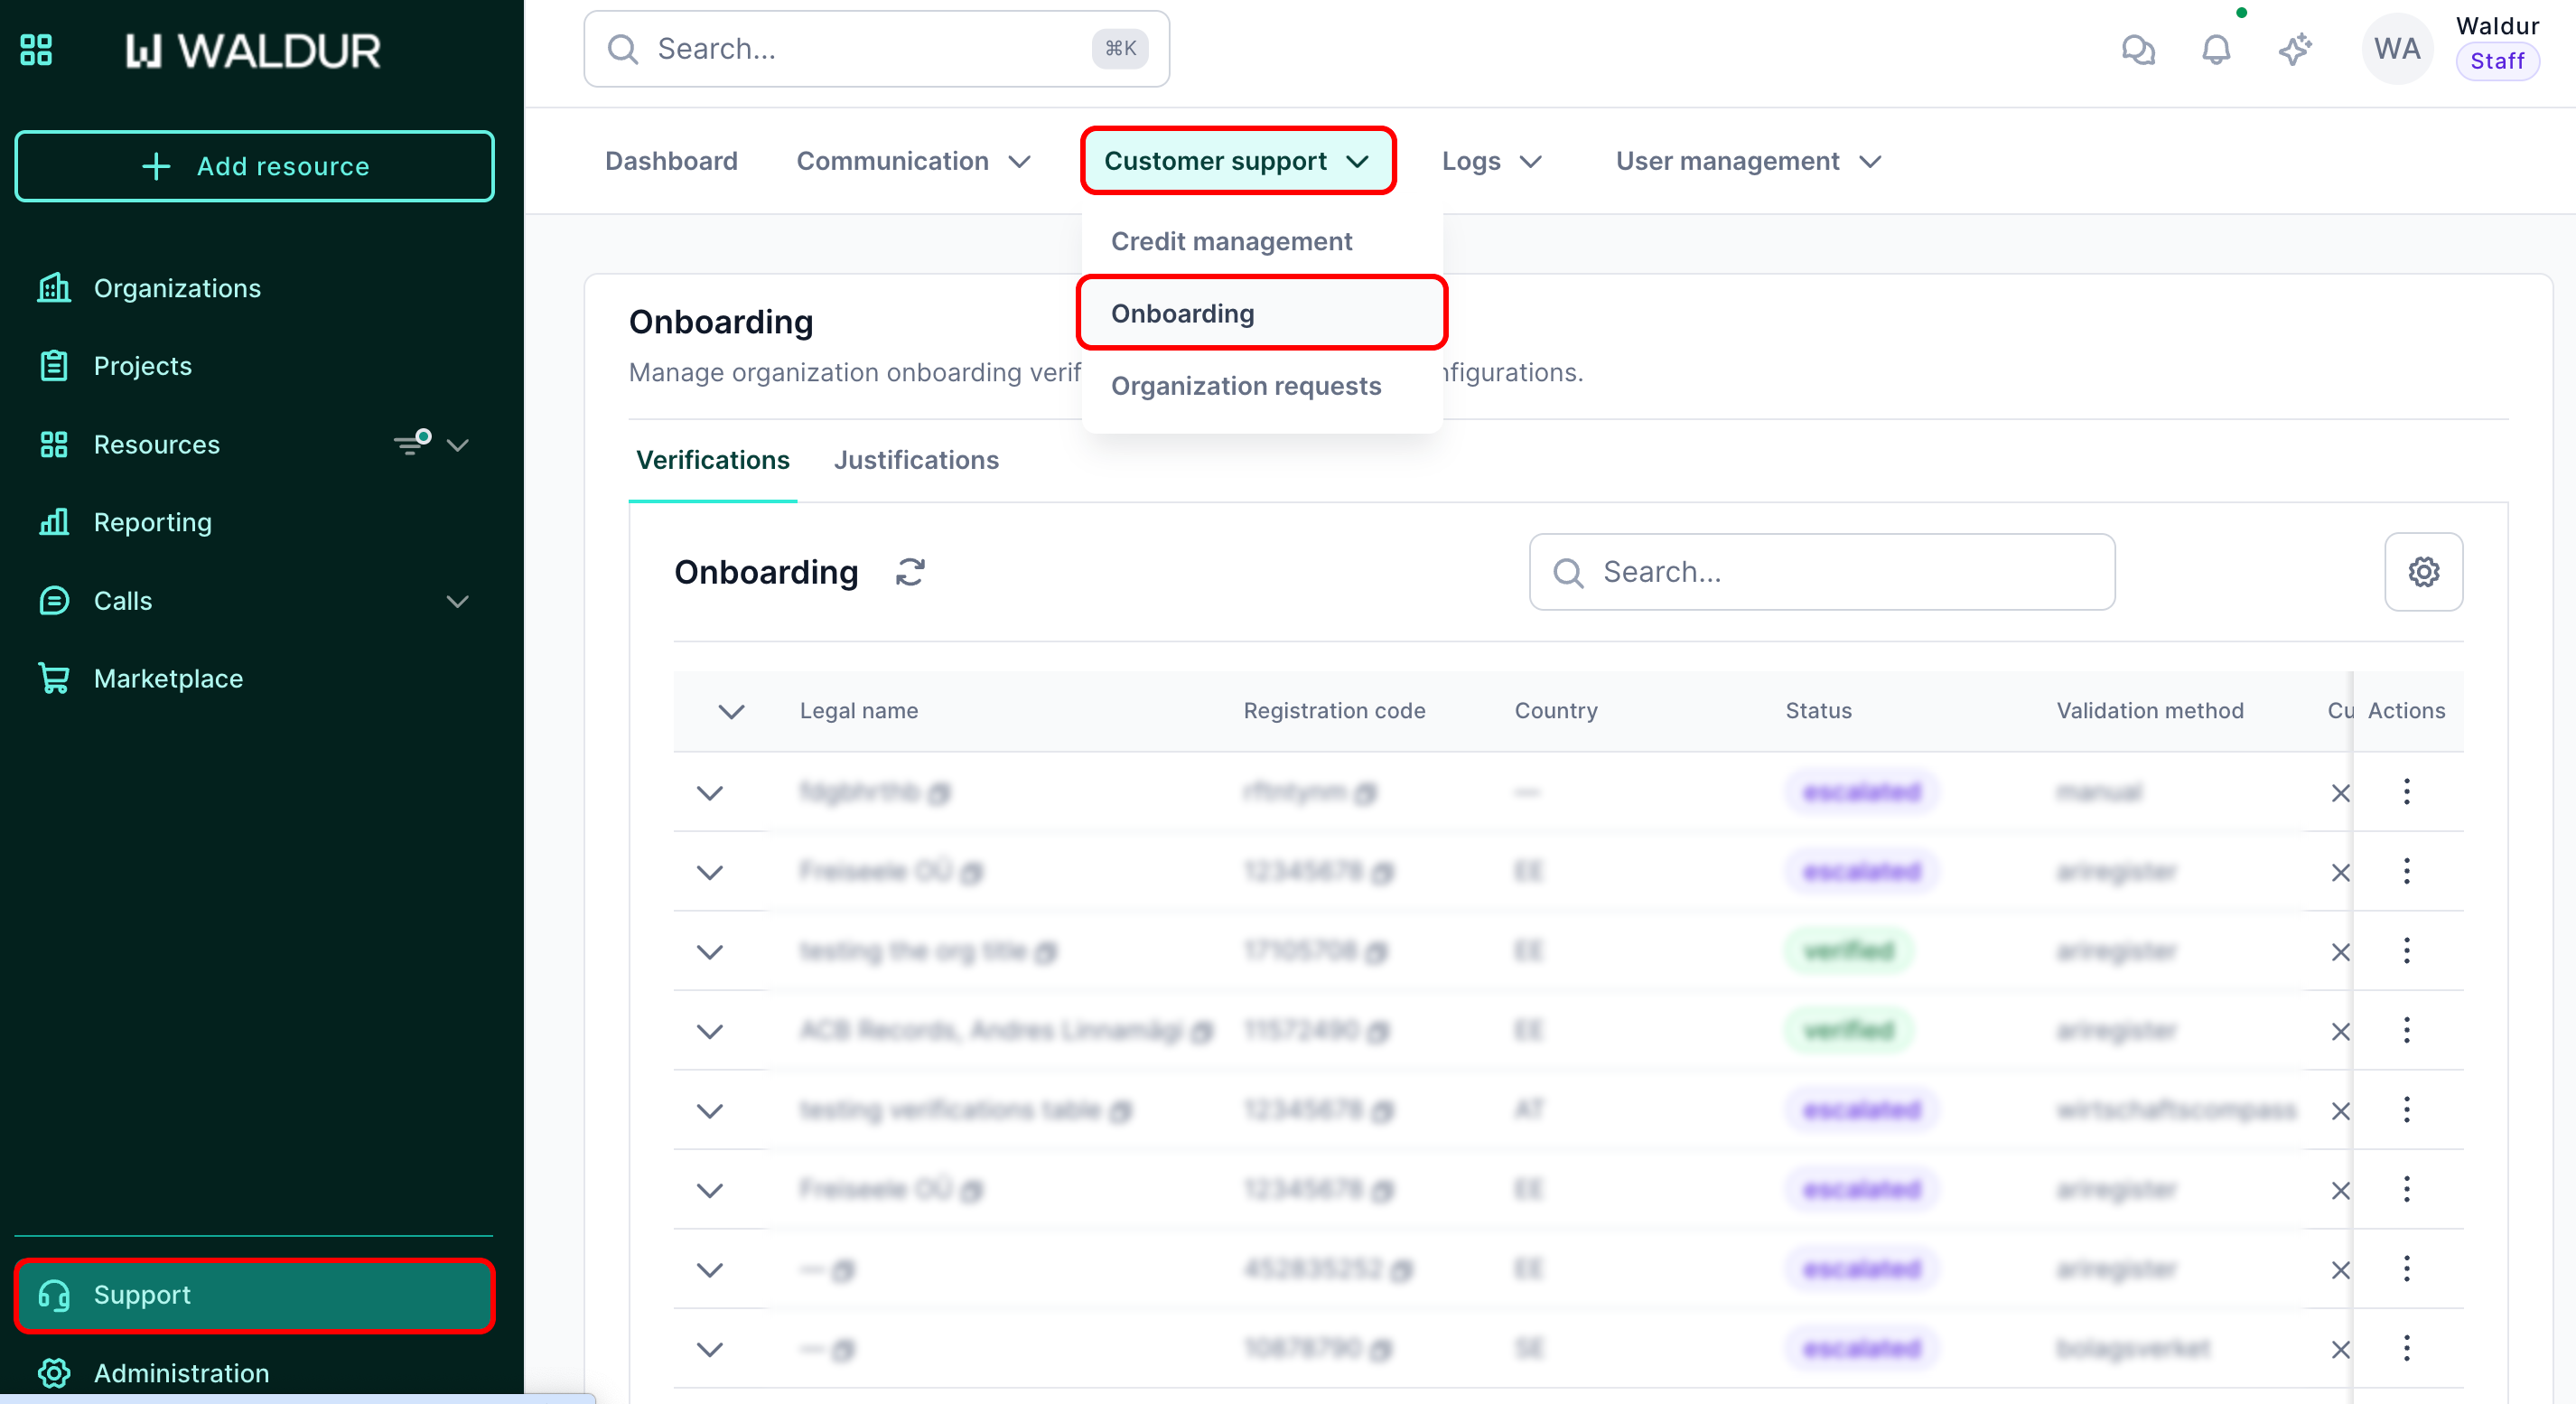Switch to the Justifications tab

[916, 460]
